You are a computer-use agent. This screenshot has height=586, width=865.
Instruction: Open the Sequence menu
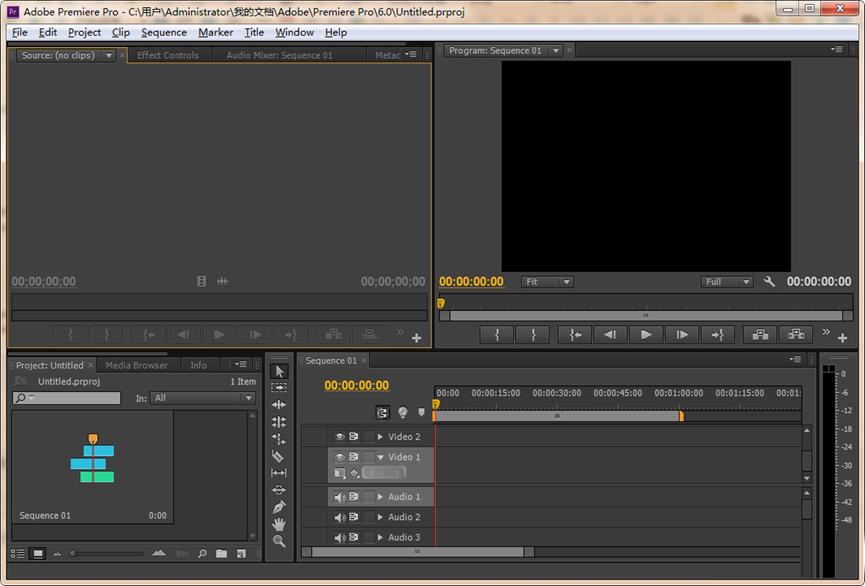pyautogui.click(x=164, y=32)
